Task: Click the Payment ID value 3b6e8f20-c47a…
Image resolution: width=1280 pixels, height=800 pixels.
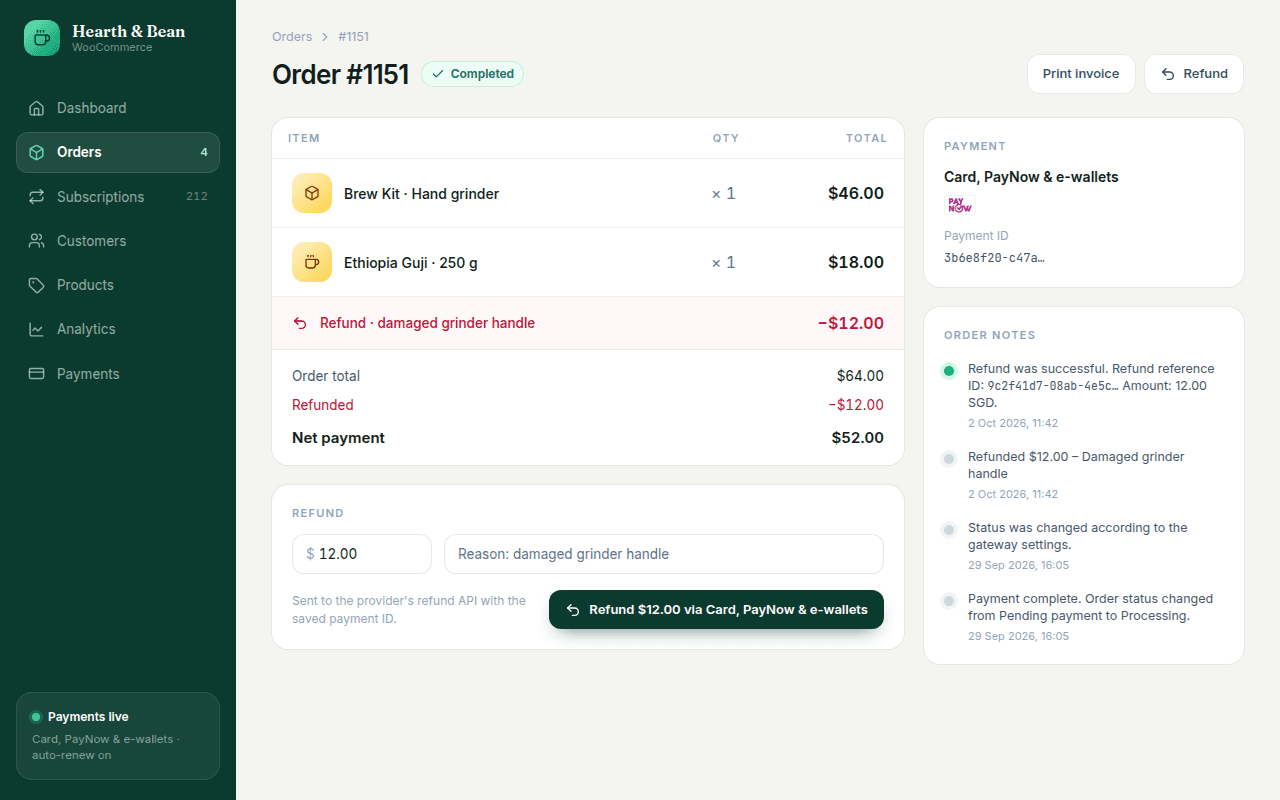Action: point(995,258)
